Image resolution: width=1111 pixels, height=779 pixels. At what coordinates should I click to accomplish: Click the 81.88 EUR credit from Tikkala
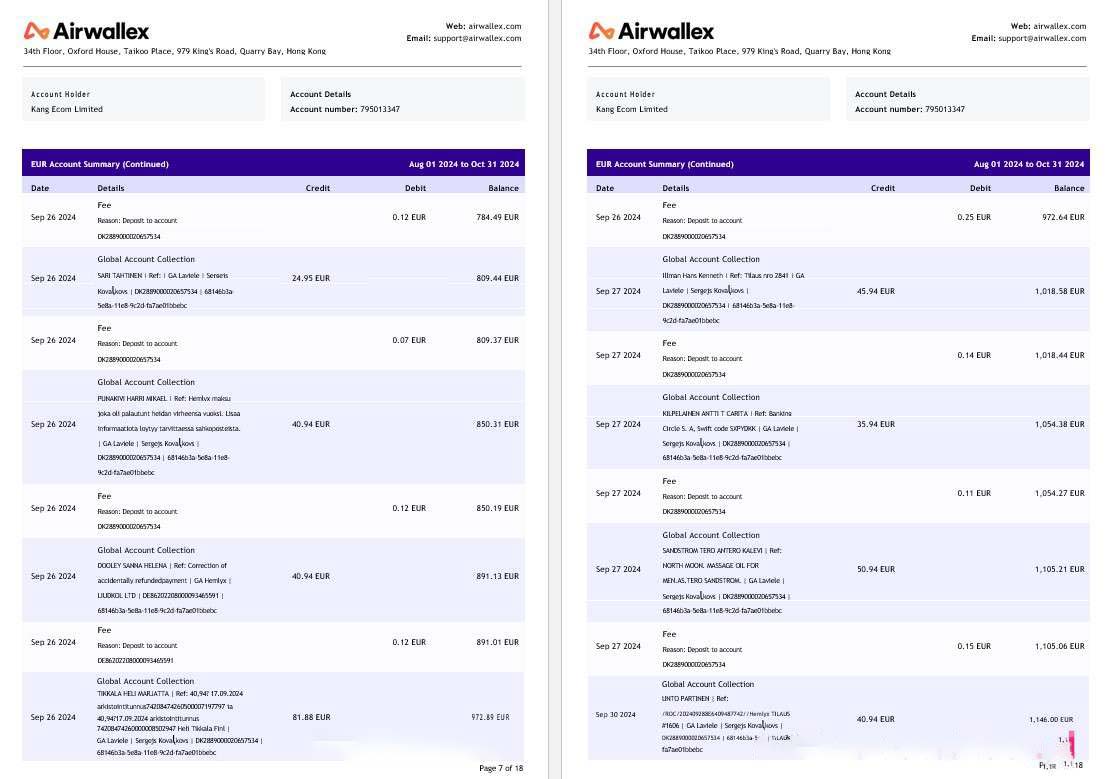(x=310, y=717)
